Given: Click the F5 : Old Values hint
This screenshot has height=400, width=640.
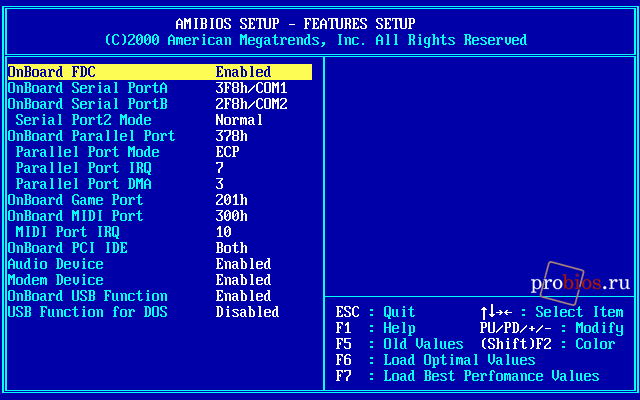Looking at the screenshot, I should pyautogui.click(x=400, y=344).
